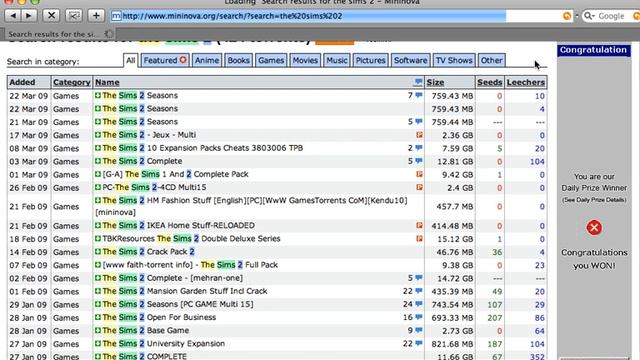Click the red X icon in Congratulation ad
Image resolution: width=640 pixels, height=360 pixels.
594,227
